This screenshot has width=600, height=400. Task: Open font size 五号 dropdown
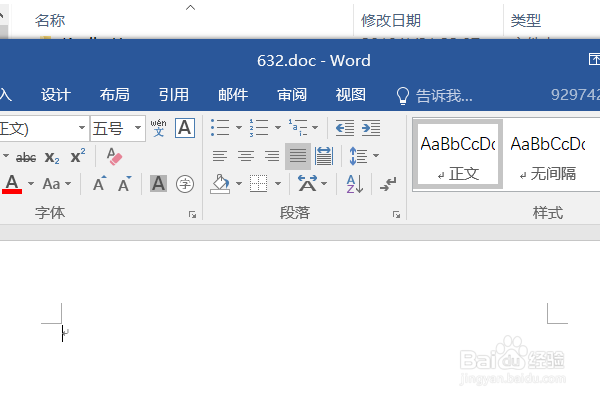coord(138,128)
